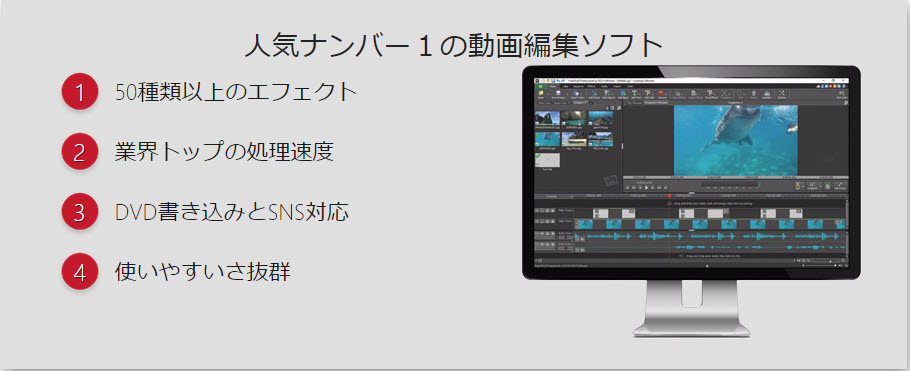Click the Full Screen preview icon
The image size is (910, 371).
point(840,185)
